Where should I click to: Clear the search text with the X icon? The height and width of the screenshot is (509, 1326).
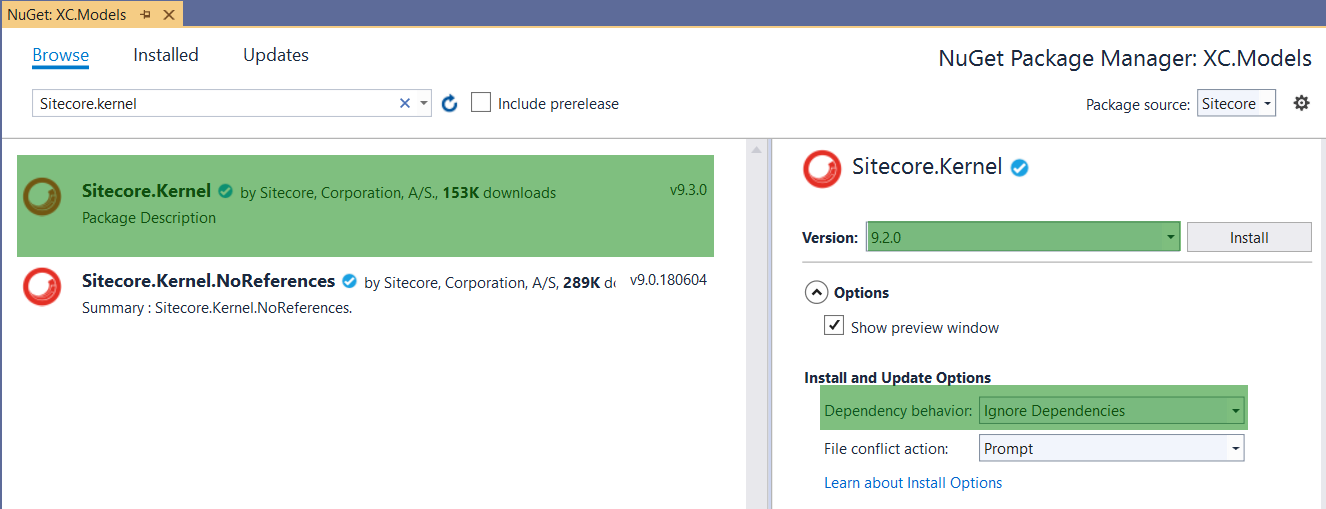point(405,103)
